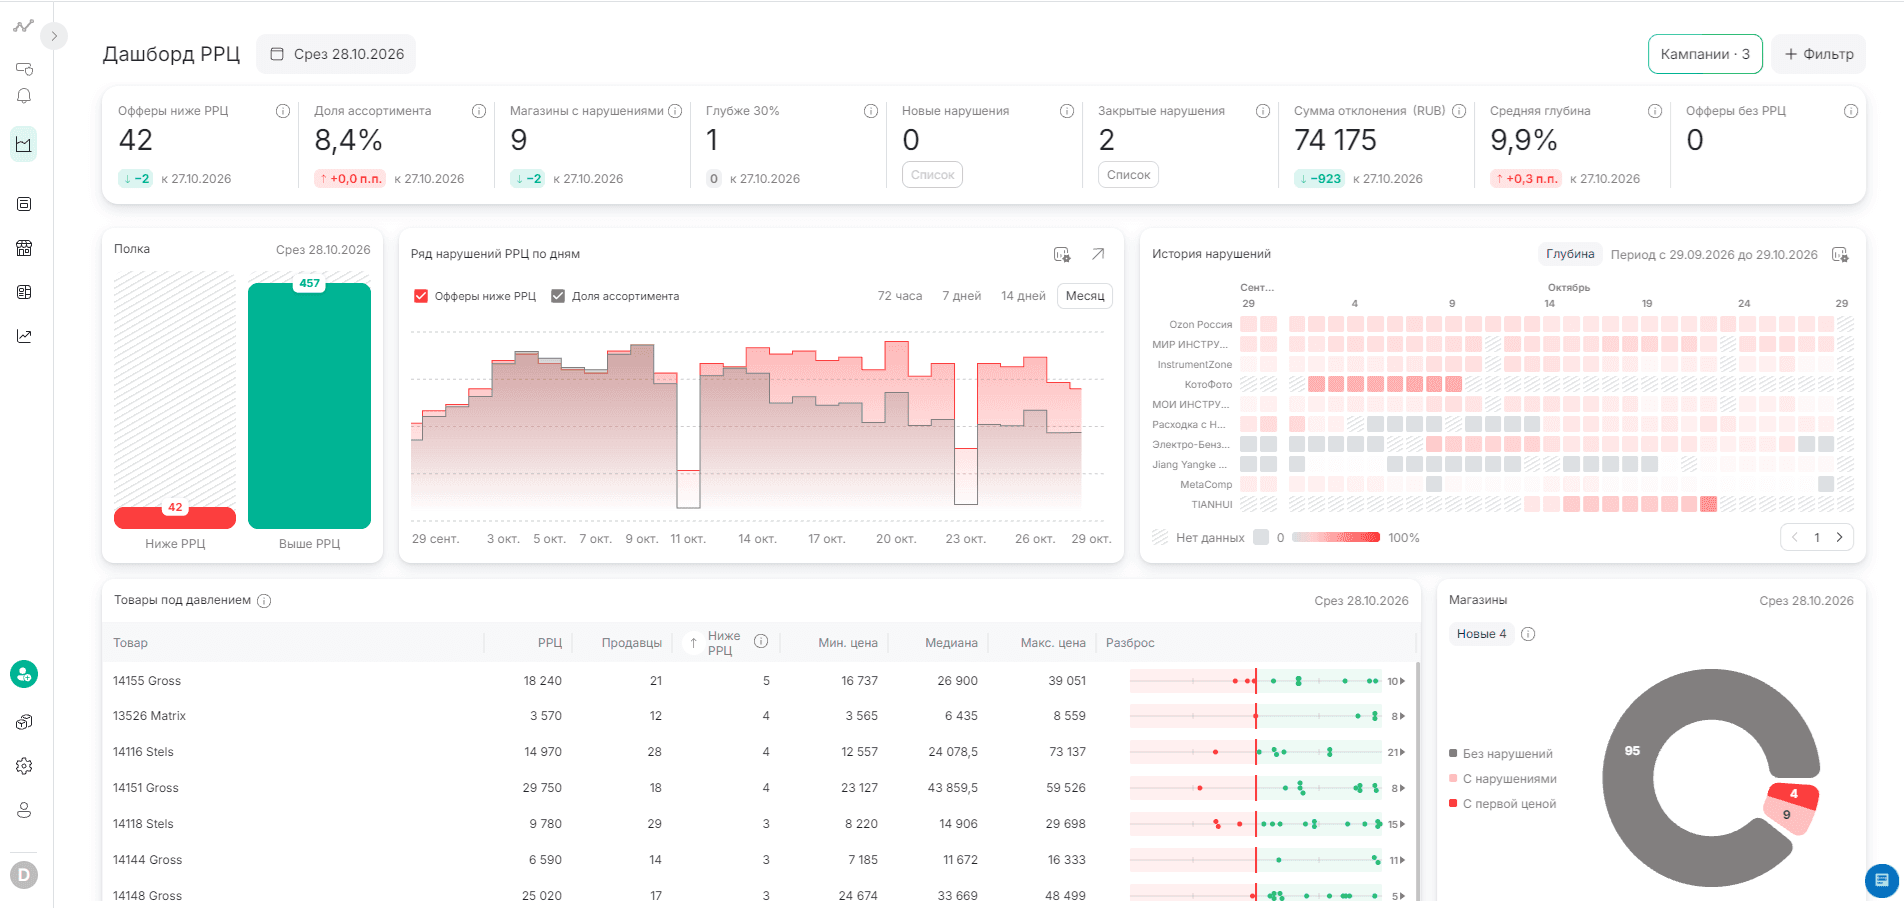Image resolution: width=1904 pixels, height=908 pixels.
Task: Open notifications bell in the sidebar
Action: tap(24, 96)
